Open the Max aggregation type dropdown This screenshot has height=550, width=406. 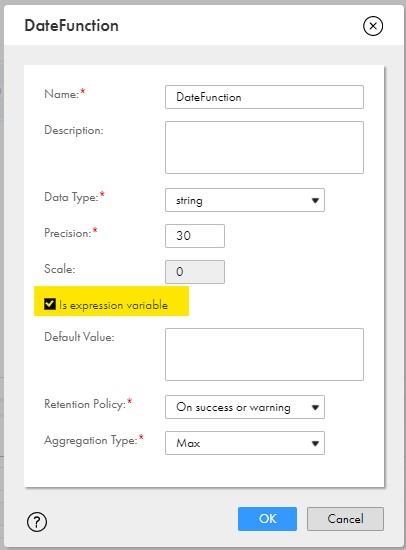pos(245,443)
